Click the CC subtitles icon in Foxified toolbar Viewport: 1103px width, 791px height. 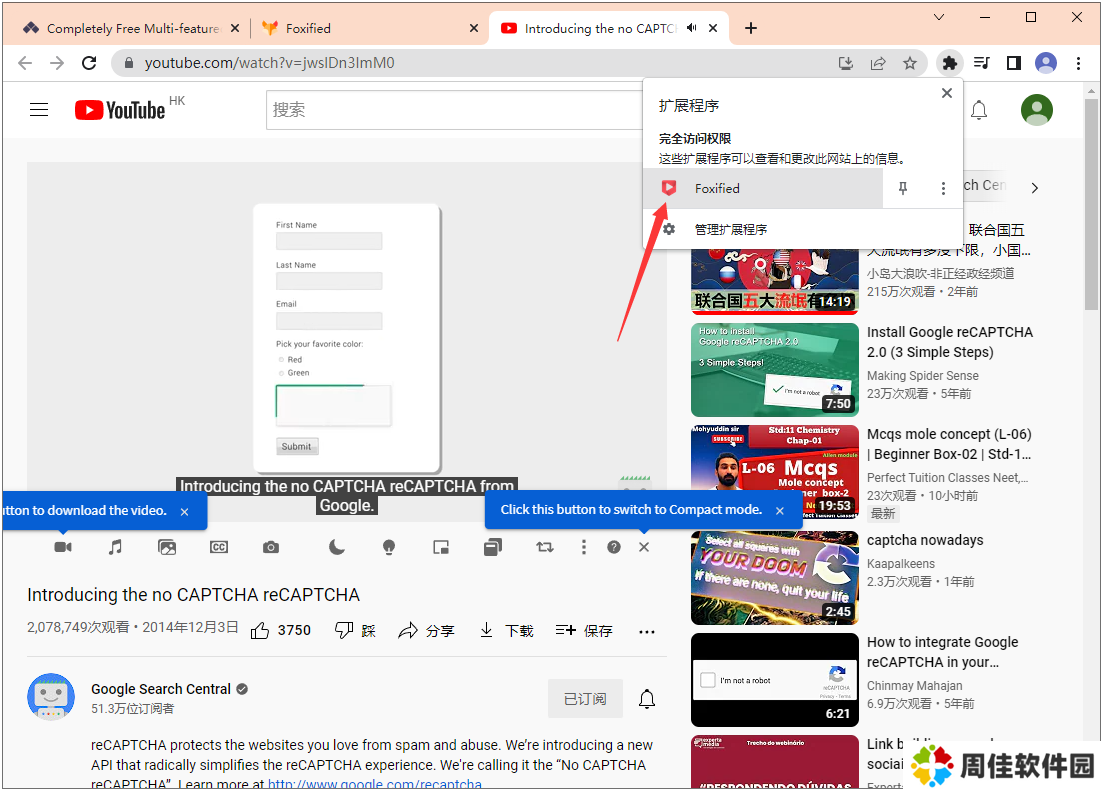(219, 547)
